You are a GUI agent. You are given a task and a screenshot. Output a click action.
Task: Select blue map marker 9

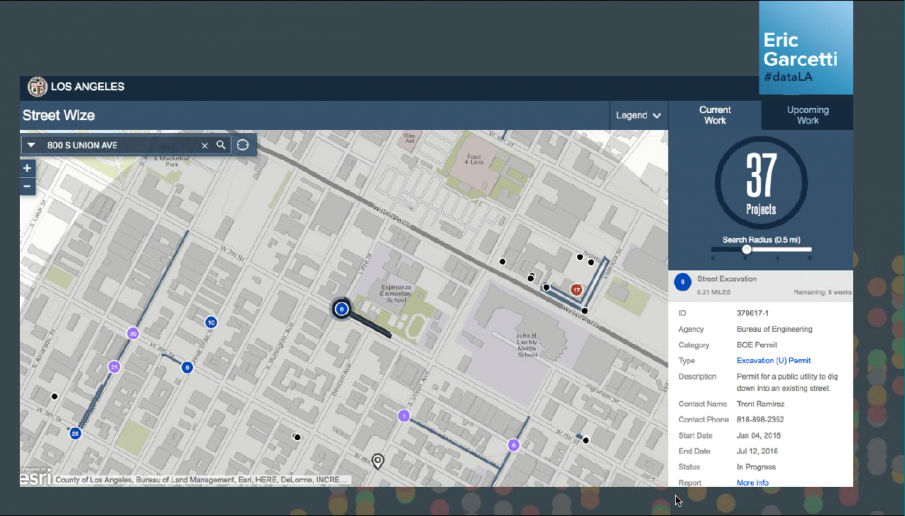(x=187, y=367)
